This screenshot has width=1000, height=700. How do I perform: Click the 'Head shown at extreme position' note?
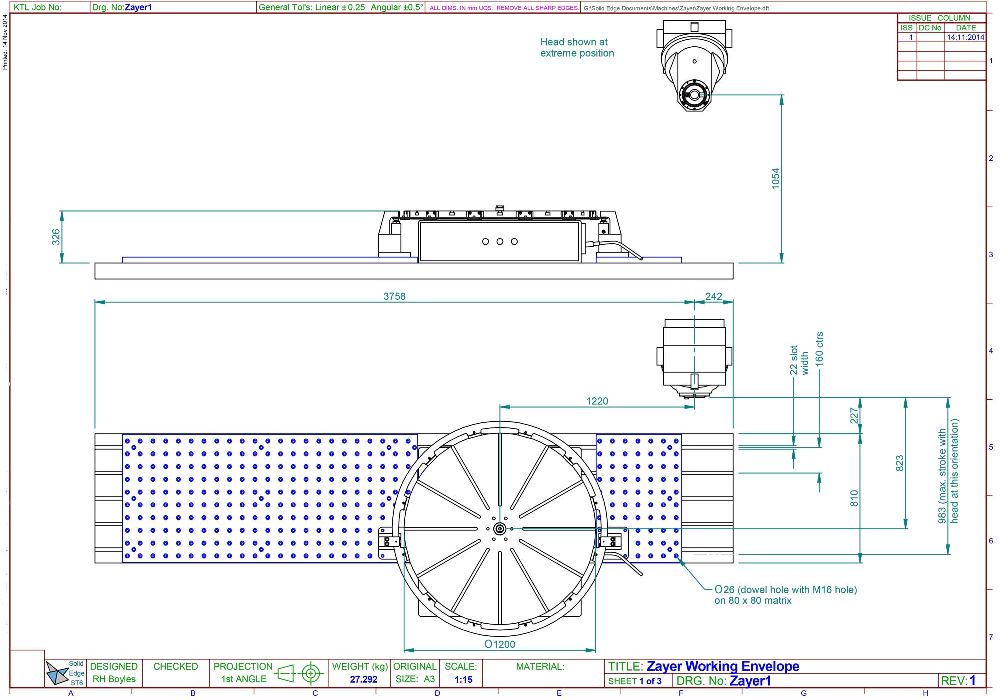tap(577, 47)
